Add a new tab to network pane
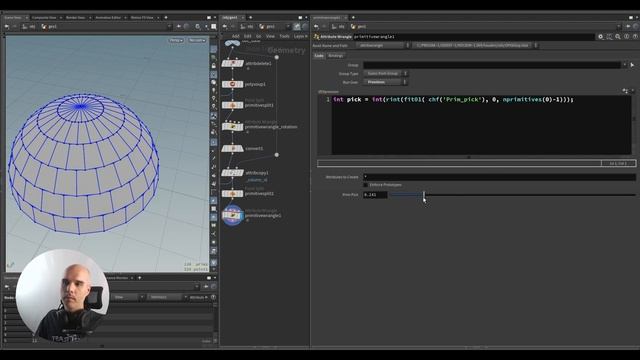640x360 pixels. click(250, 18)
